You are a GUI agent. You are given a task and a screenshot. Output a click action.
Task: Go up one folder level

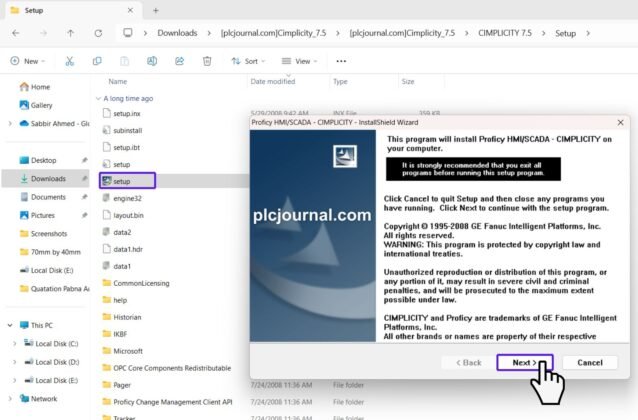[69, 33]
